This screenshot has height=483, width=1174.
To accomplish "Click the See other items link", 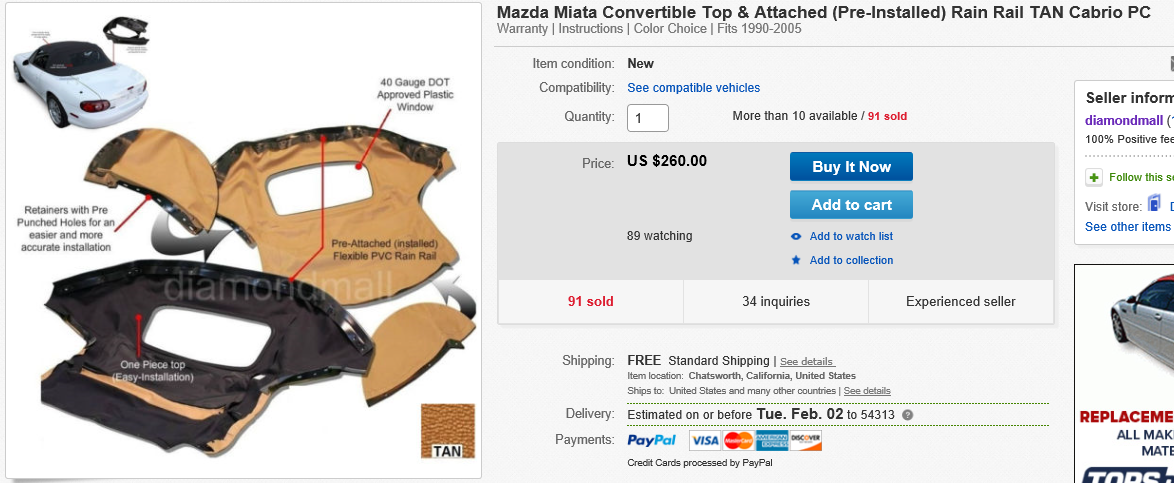I will [x=1127, y=227].
